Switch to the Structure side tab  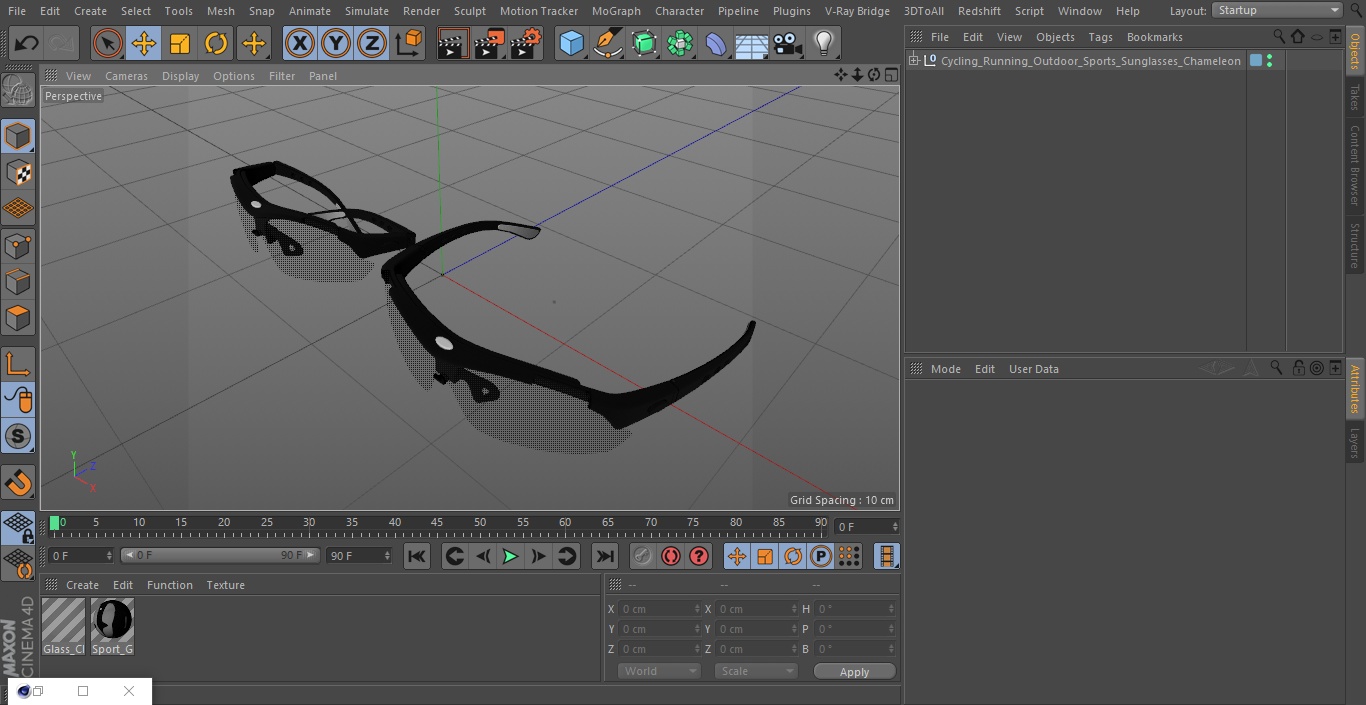pyautogui.click(x=1355, y=245)
